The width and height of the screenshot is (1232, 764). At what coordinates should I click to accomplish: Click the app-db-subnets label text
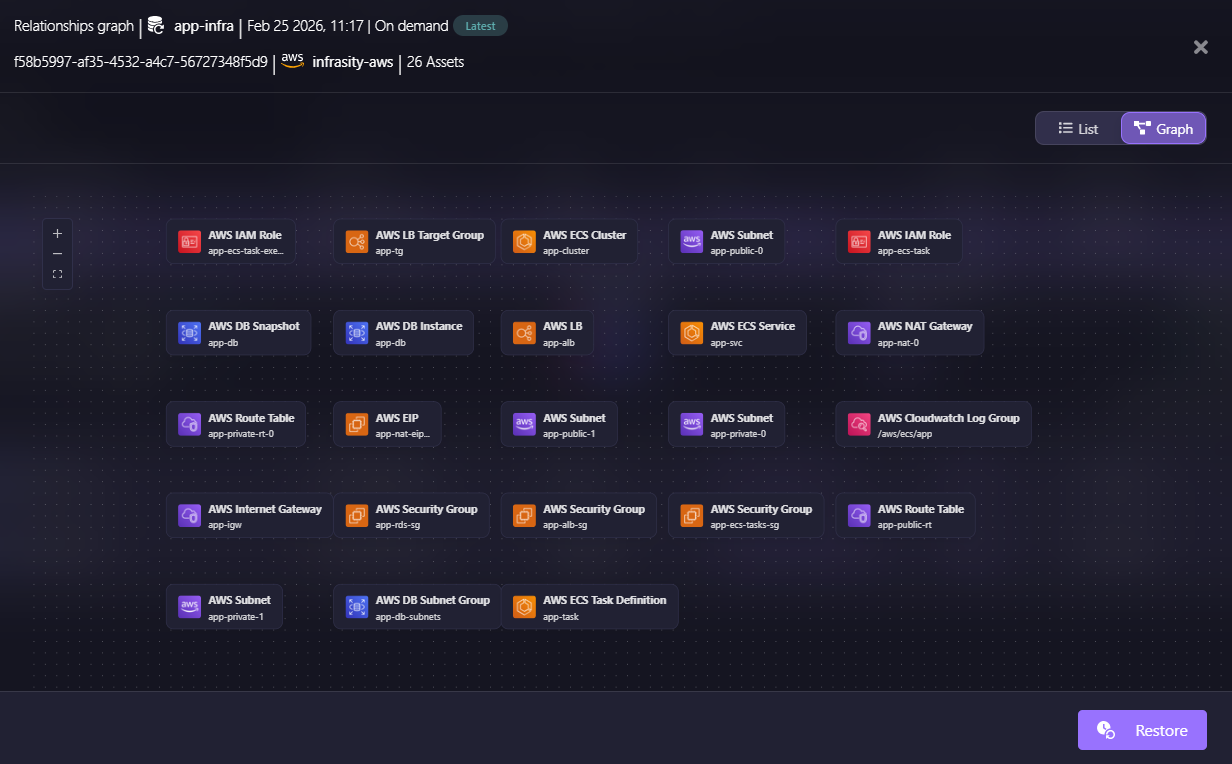click(408, 617)
